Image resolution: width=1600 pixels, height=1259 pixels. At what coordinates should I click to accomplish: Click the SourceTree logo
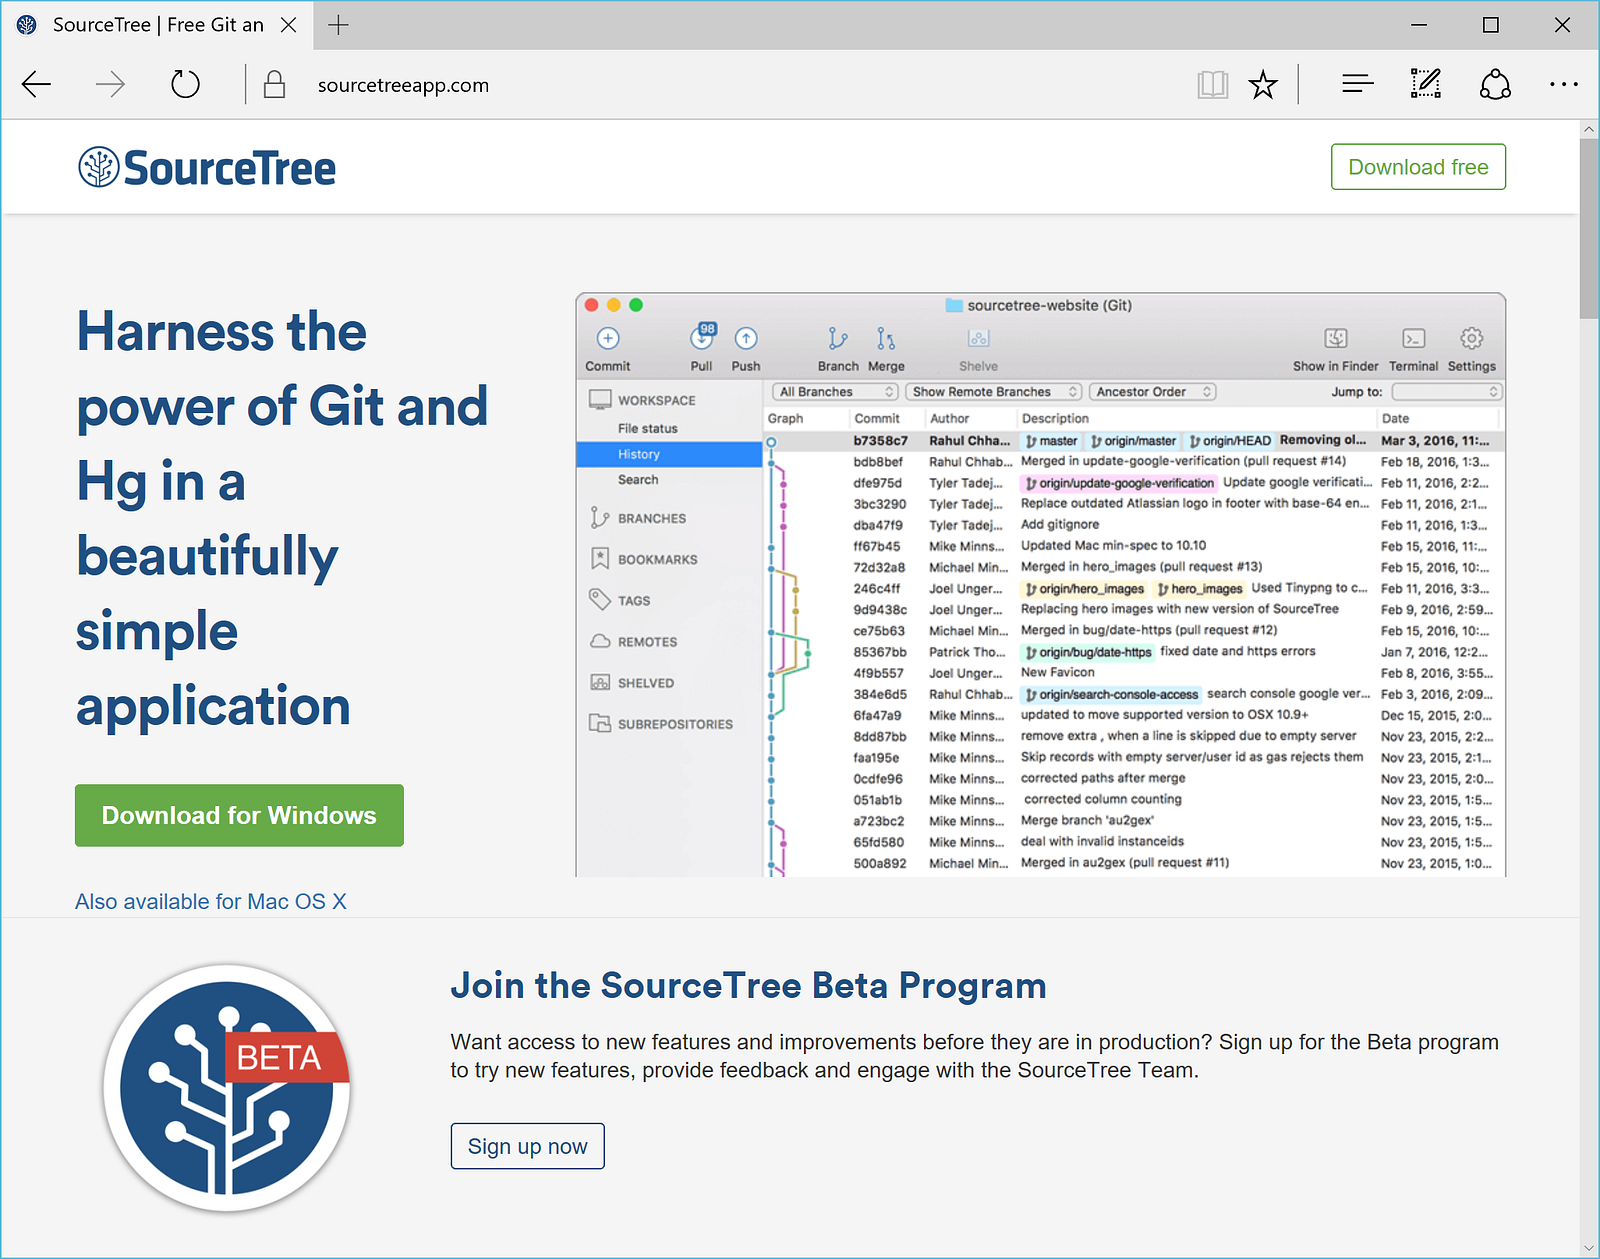click(x=207, y=168)
